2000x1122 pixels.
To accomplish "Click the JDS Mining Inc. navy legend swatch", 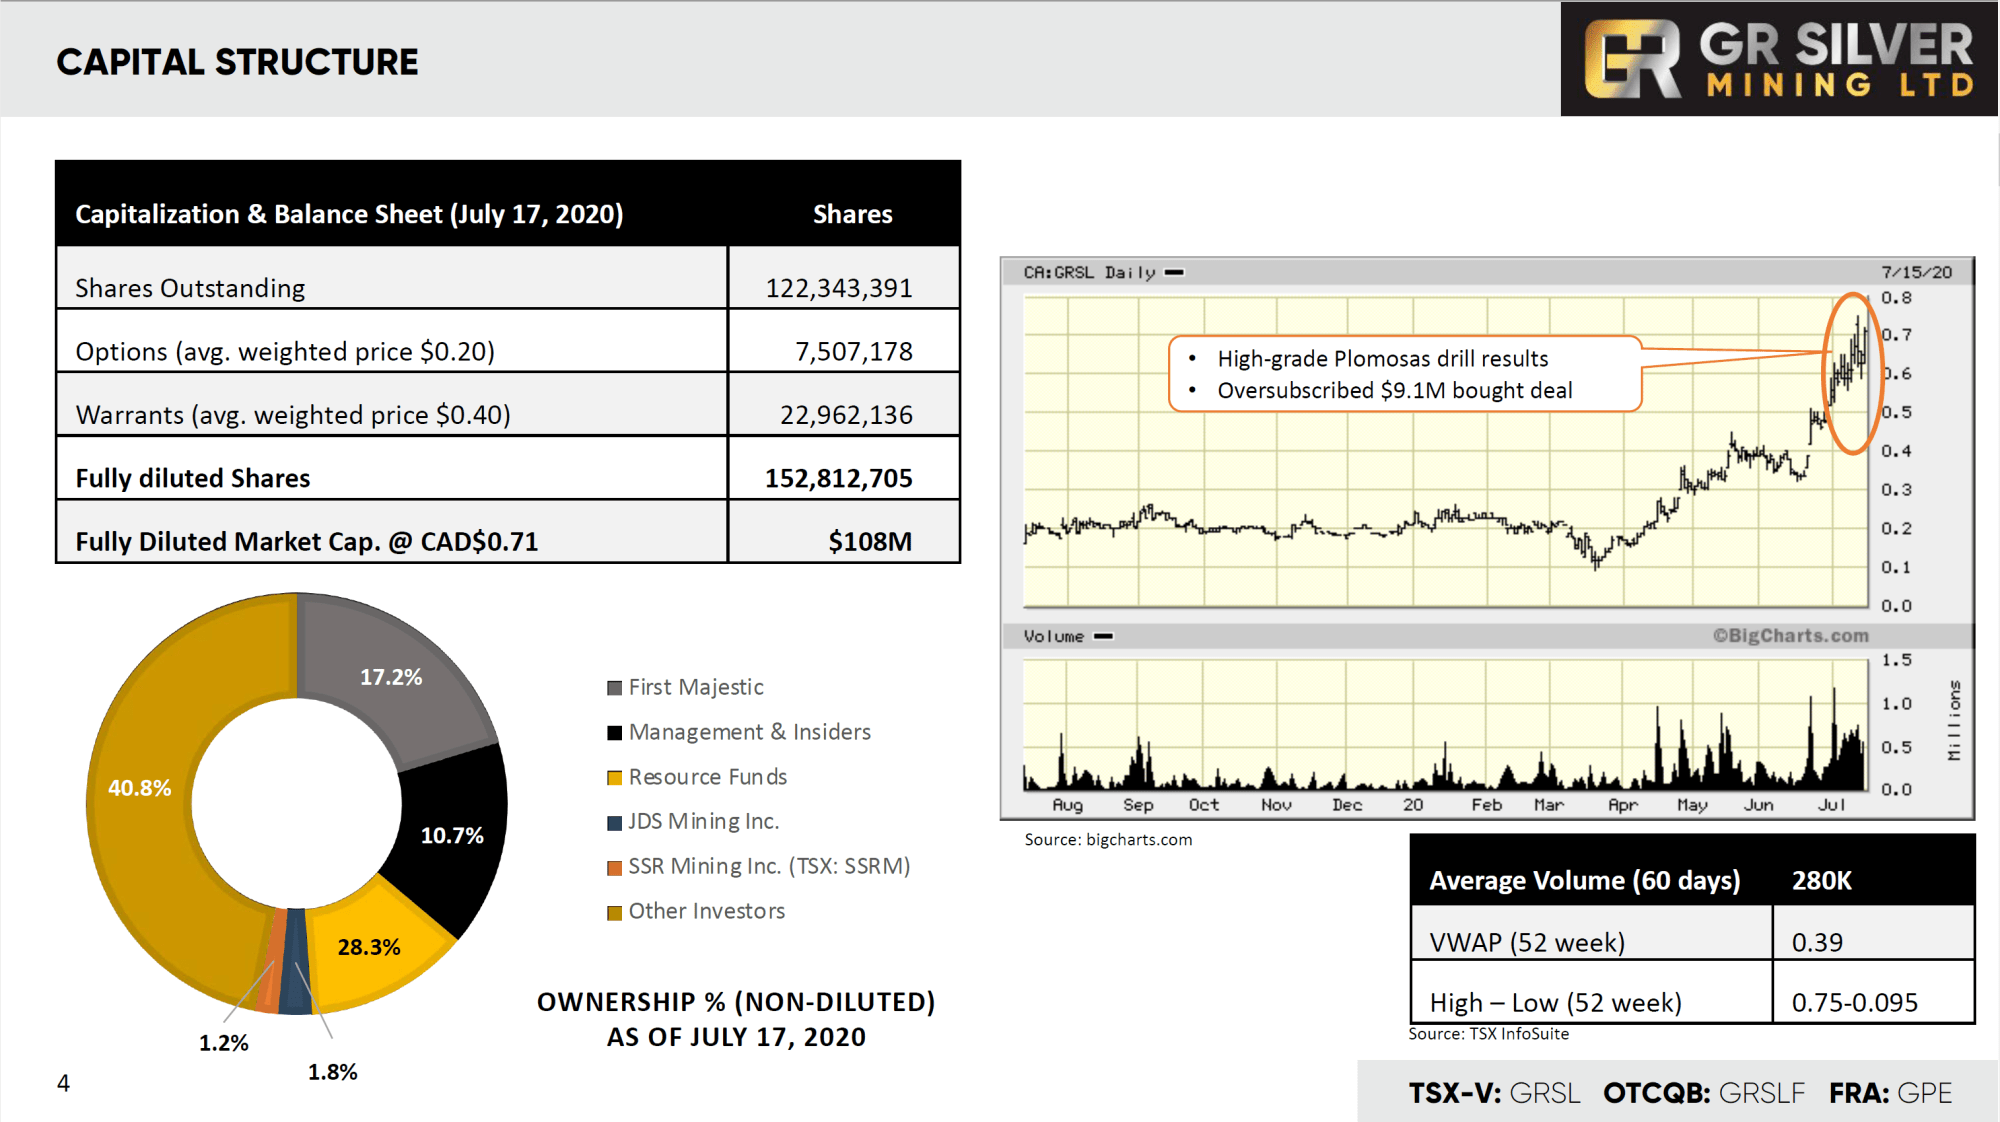I will coord(615,823).
